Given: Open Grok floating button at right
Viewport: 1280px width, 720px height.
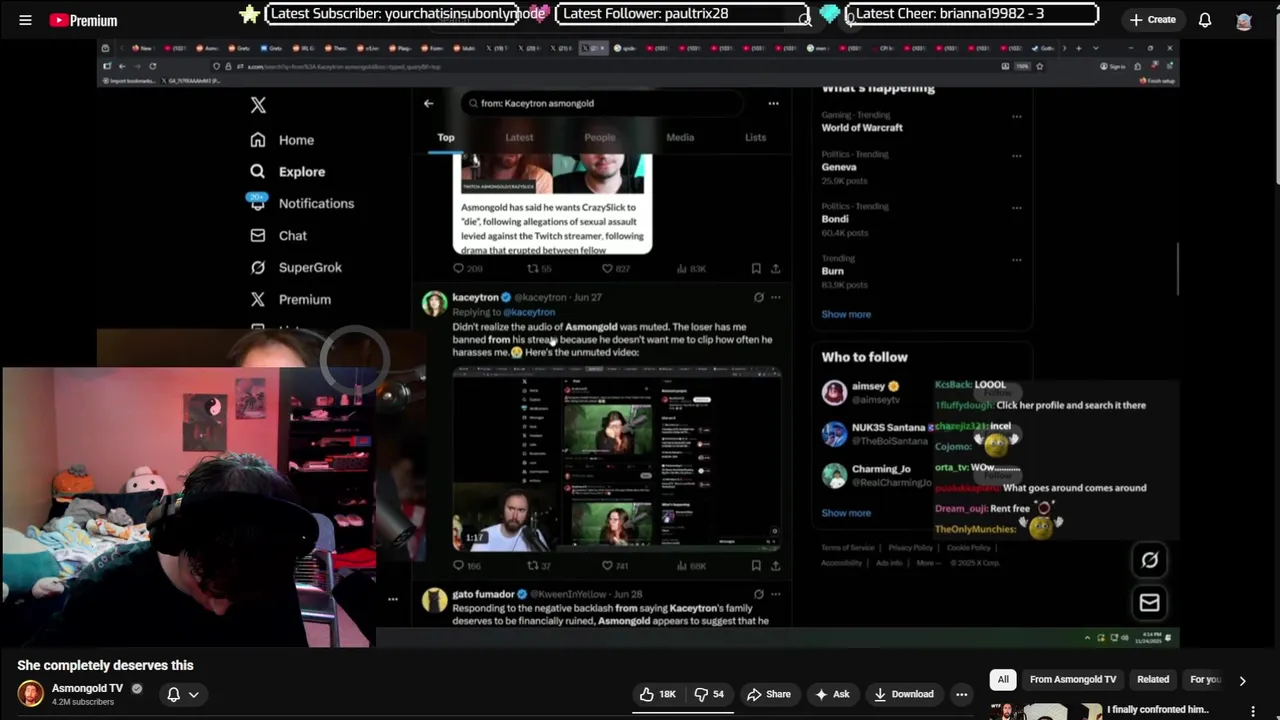Looking at the screenshot, I should pos(1149,560).
